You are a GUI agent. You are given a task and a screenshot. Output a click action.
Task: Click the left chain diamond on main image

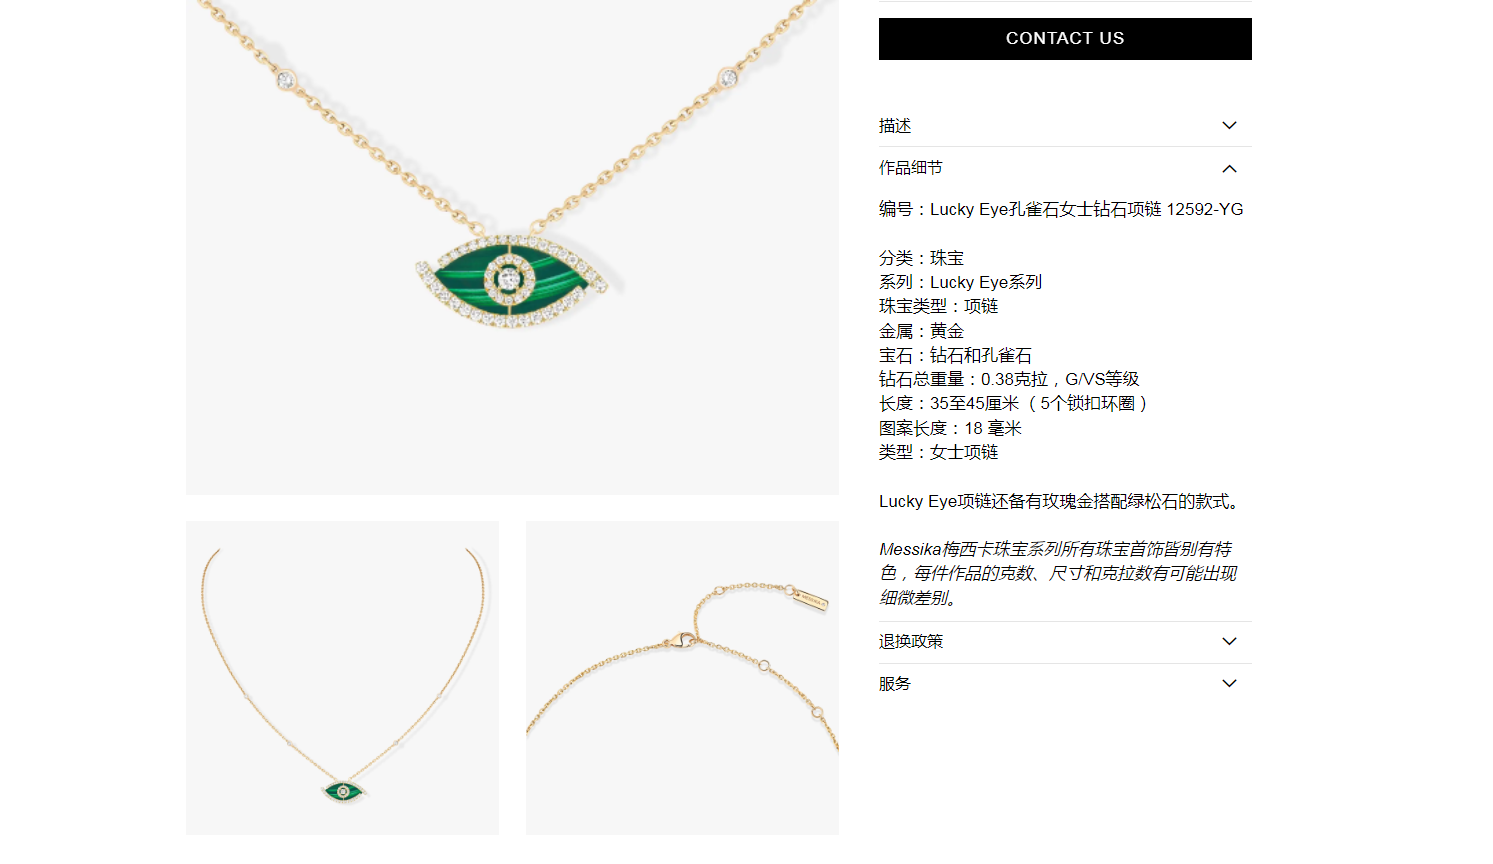point(286,79)
